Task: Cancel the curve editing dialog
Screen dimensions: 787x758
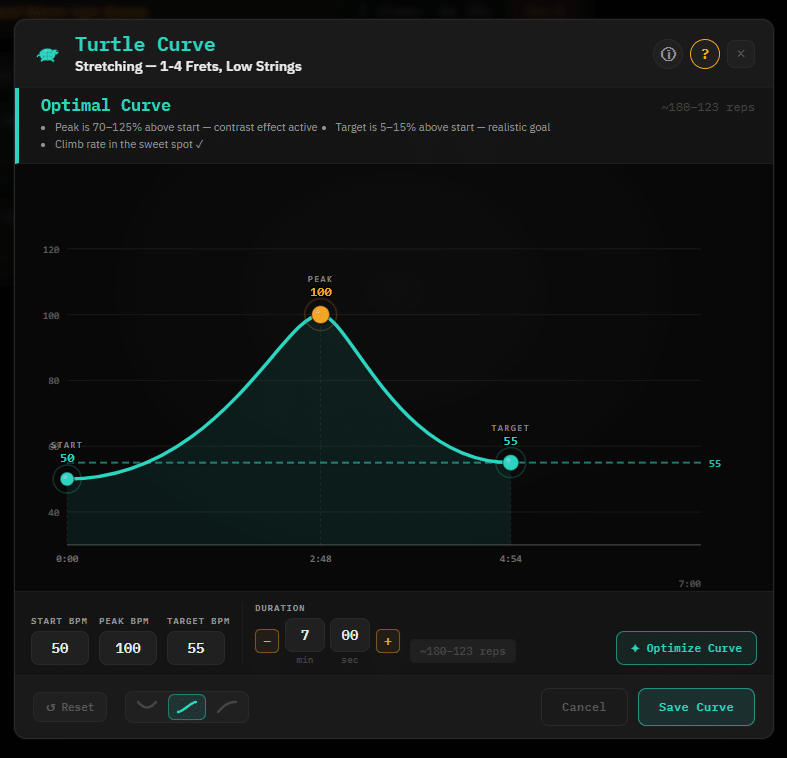Action: click(584, 707)
